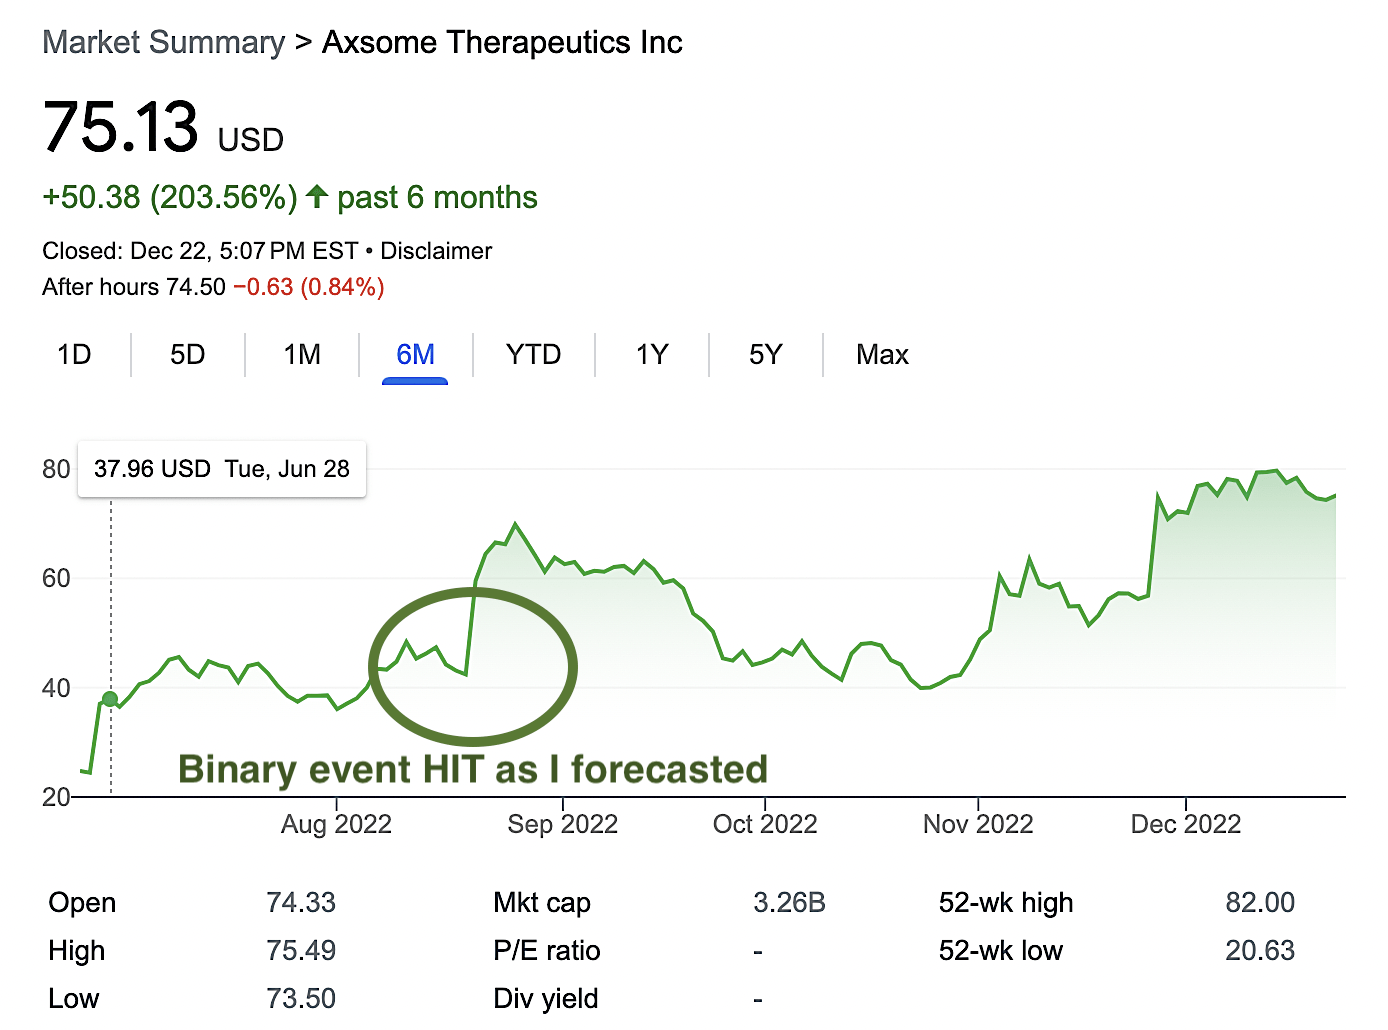The width and height of the screenshot is (1388, 1030).
Task: Choose the 1M chart range
Action: 302,355
